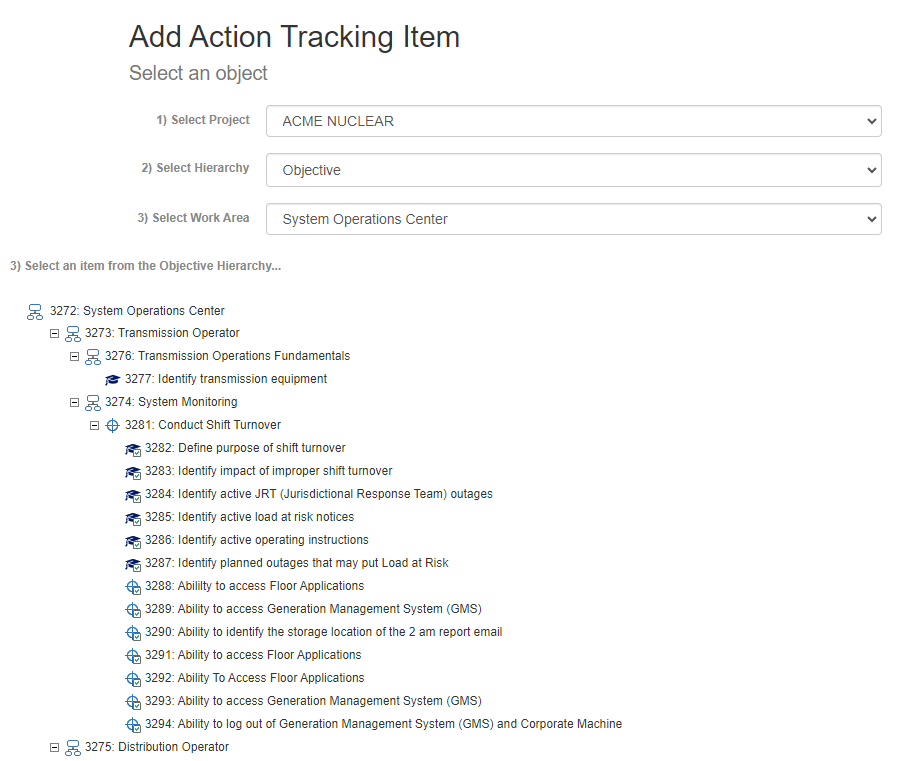Click the target icon for item 3294
Screen dimensions: 898x761
133,725
